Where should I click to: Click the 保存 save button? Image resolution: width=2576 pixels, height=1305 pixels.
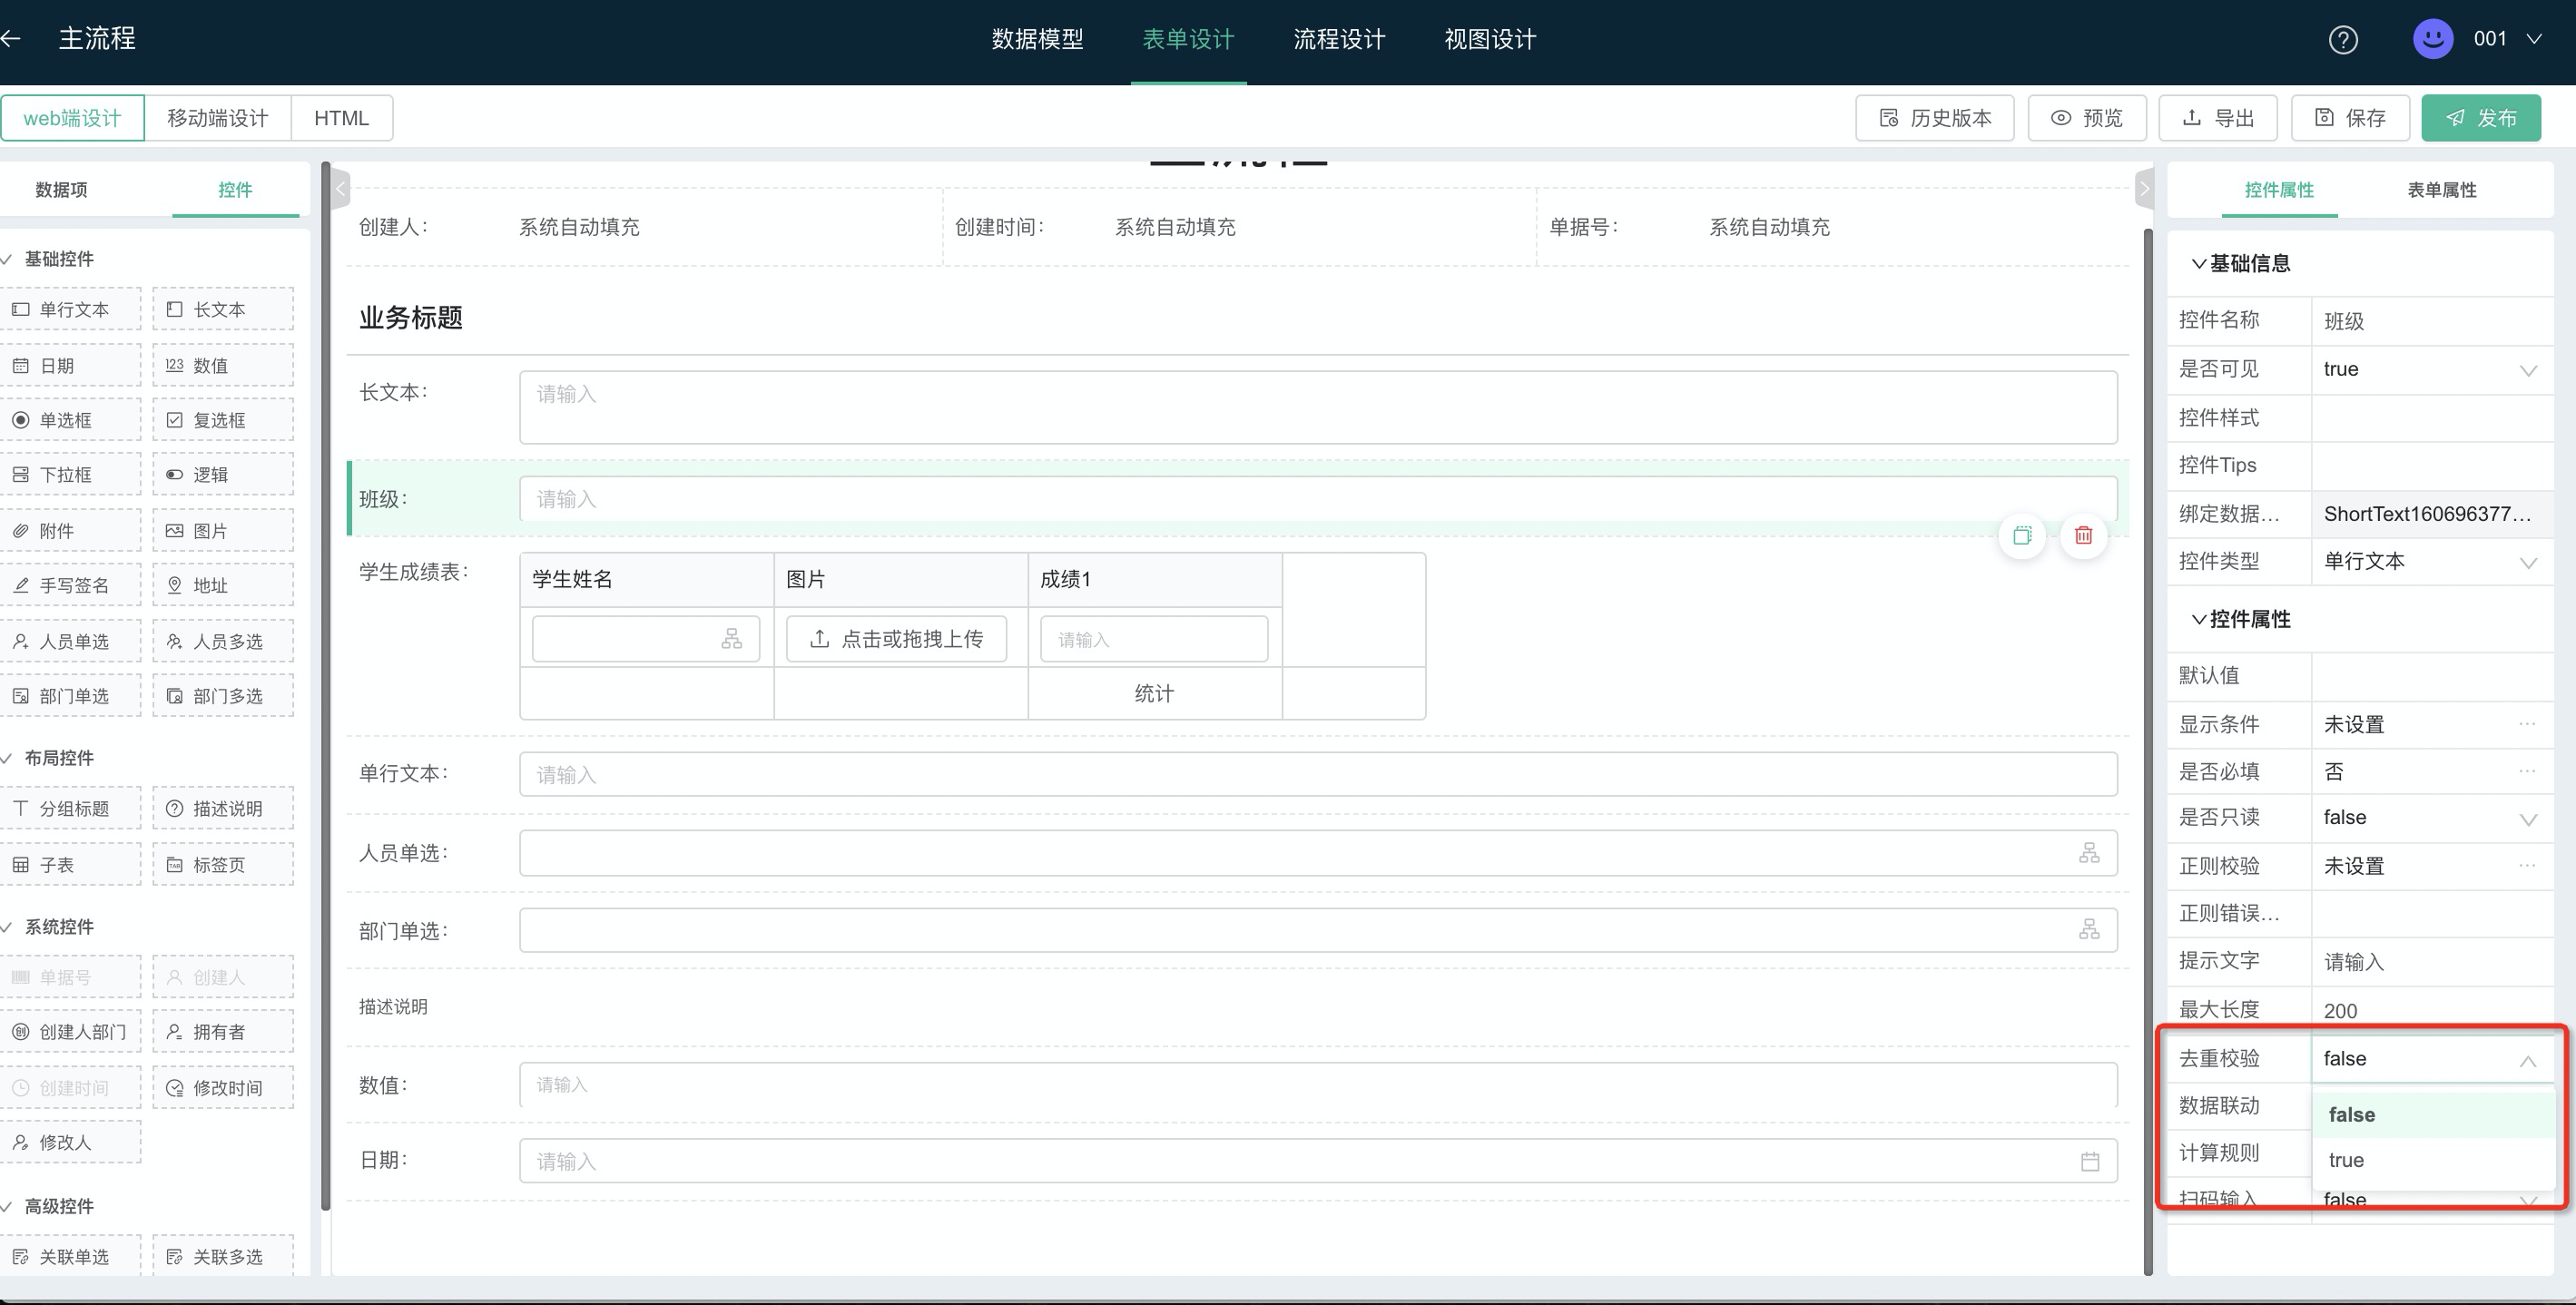[x=2350, y=118]
